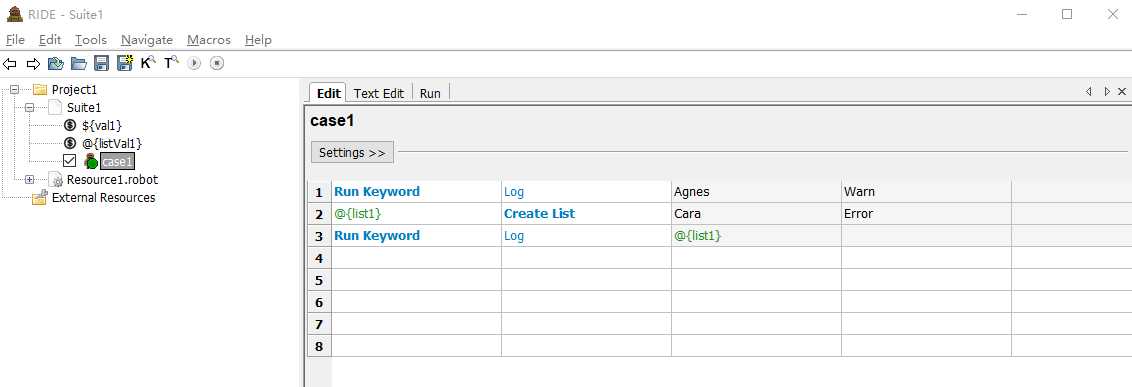Switch to the Text Edit tab

(x=379, y=93)
